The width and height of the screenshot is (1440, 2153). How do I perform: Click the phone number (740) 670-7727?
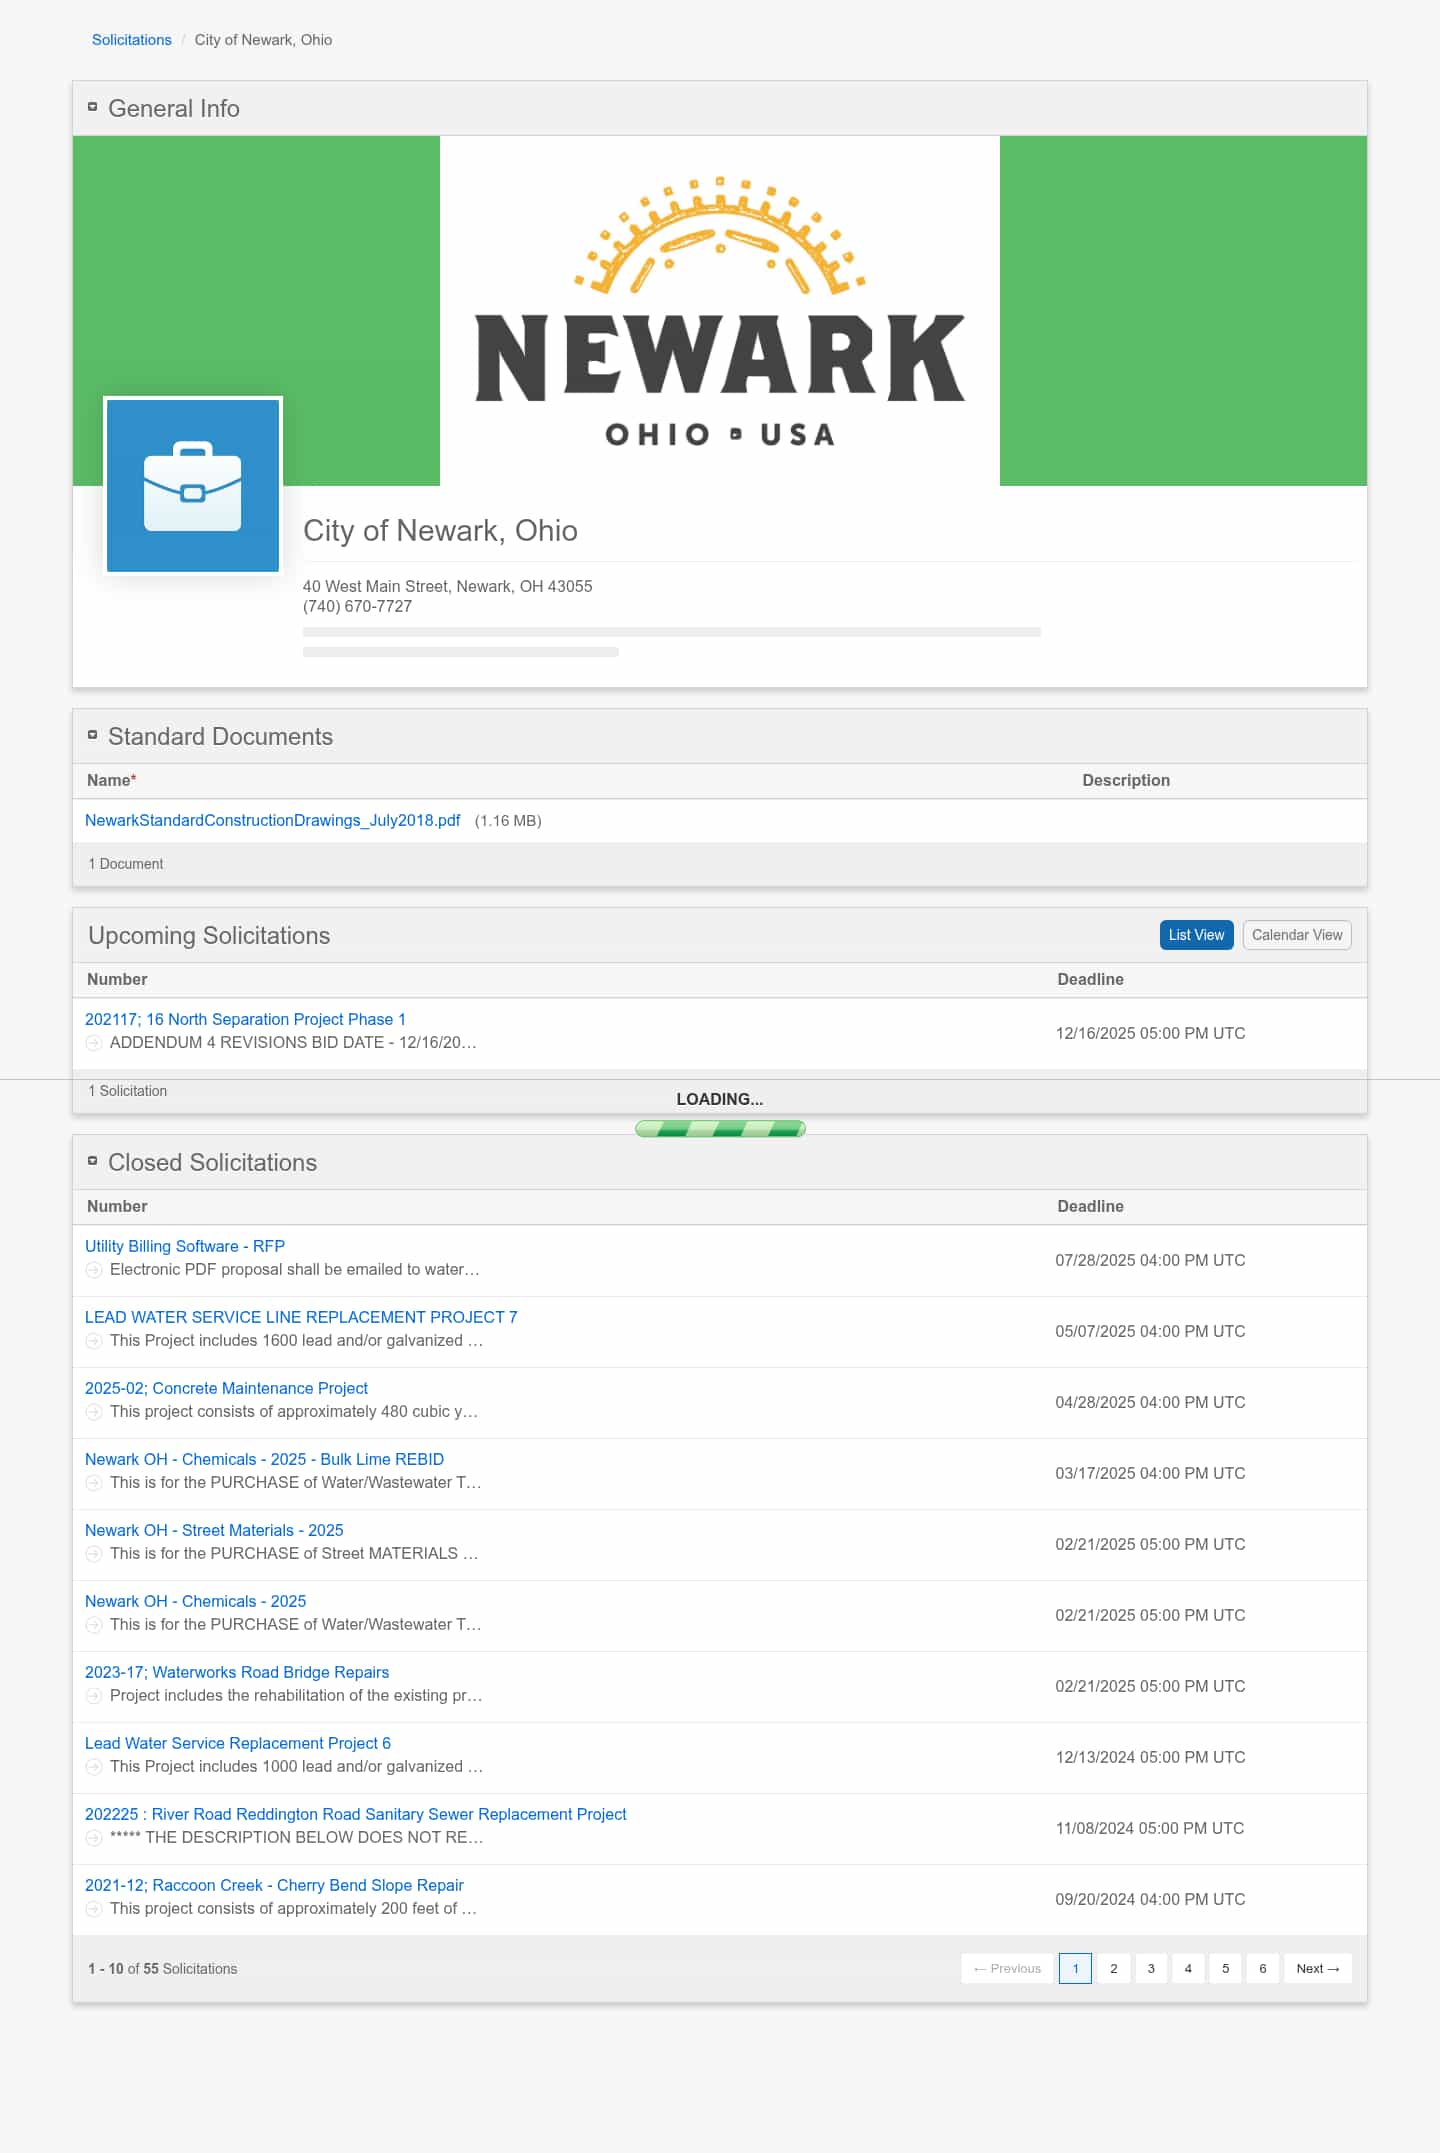click(357, 606)
